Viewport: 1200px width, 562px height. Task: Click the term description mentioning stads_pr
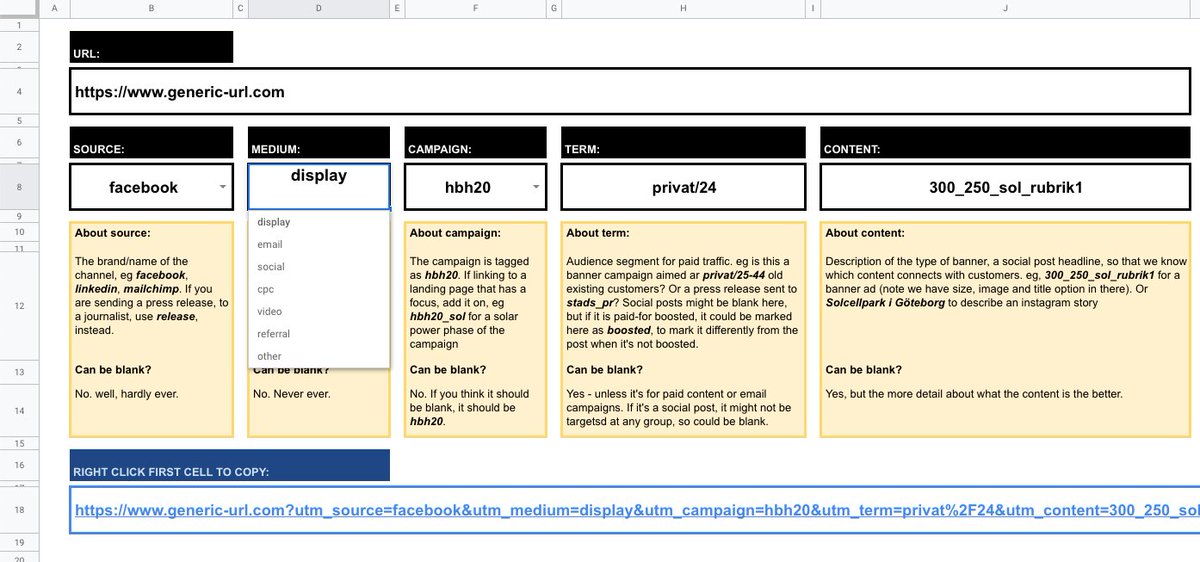click(x=682, y=303)
